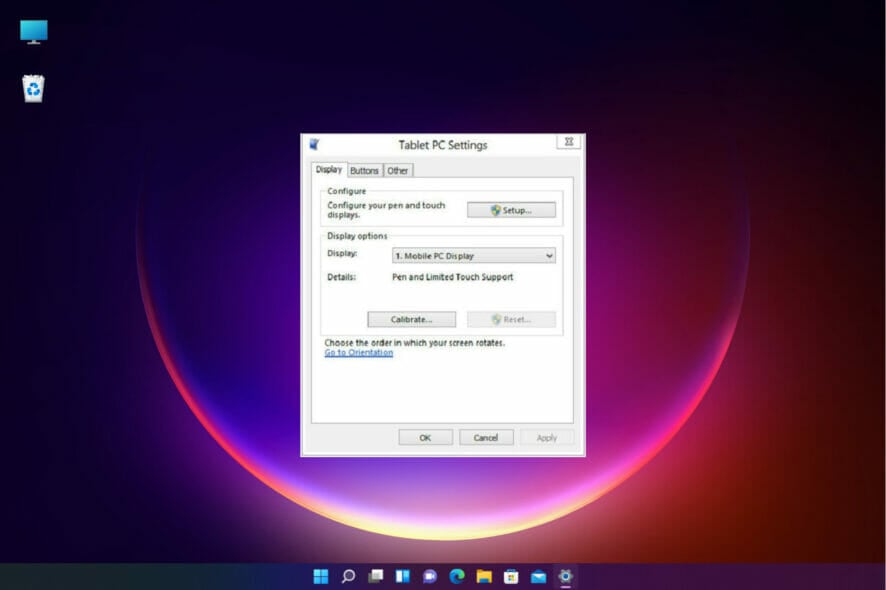This screenshot has height=590, width=886.
Task: Click the help button in the title bar
Action: click(568, 141)
